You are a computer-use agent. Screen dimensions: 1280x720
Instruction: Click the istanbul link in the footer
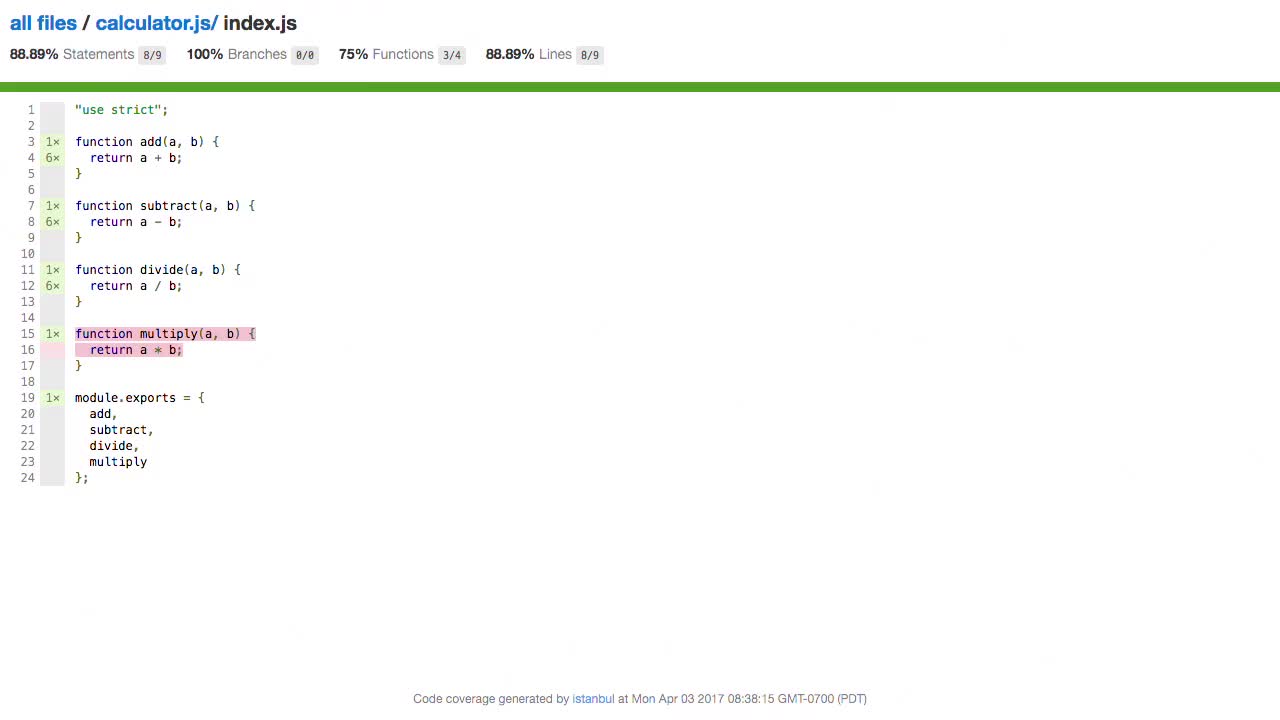point(593,698)
